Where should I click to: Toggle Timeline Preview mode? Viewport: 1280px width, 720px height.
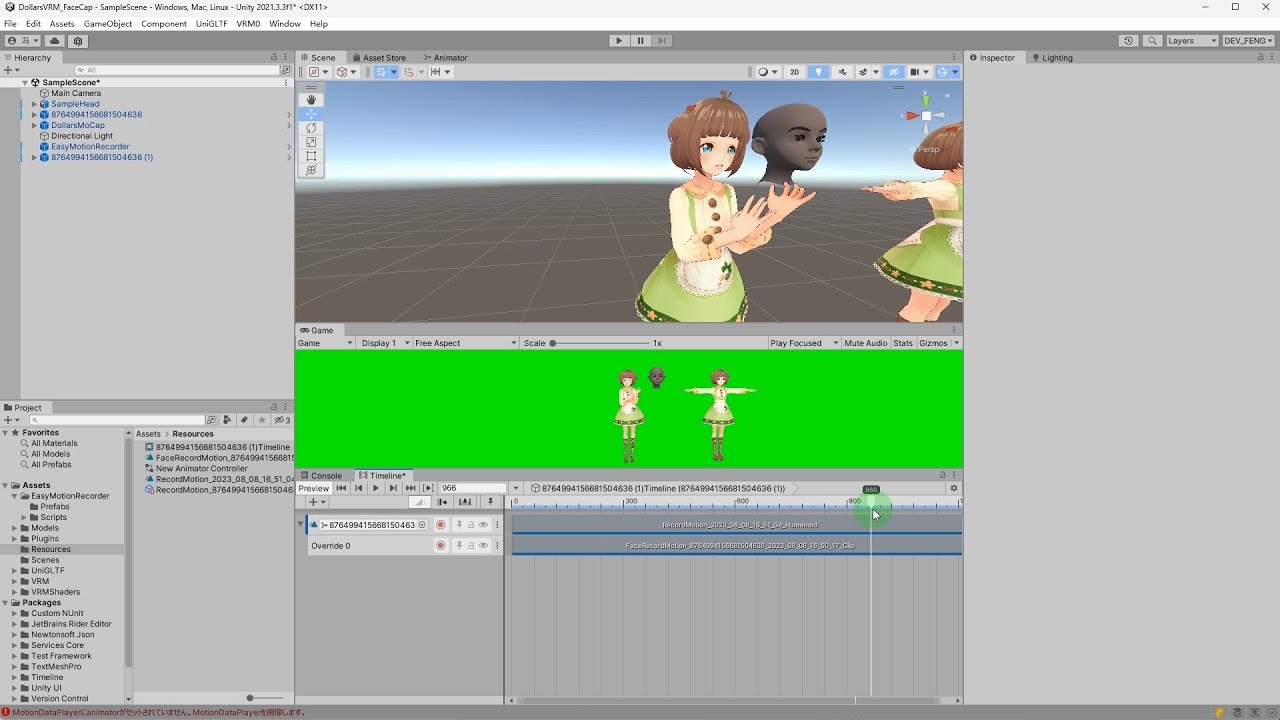pos(314,488)
